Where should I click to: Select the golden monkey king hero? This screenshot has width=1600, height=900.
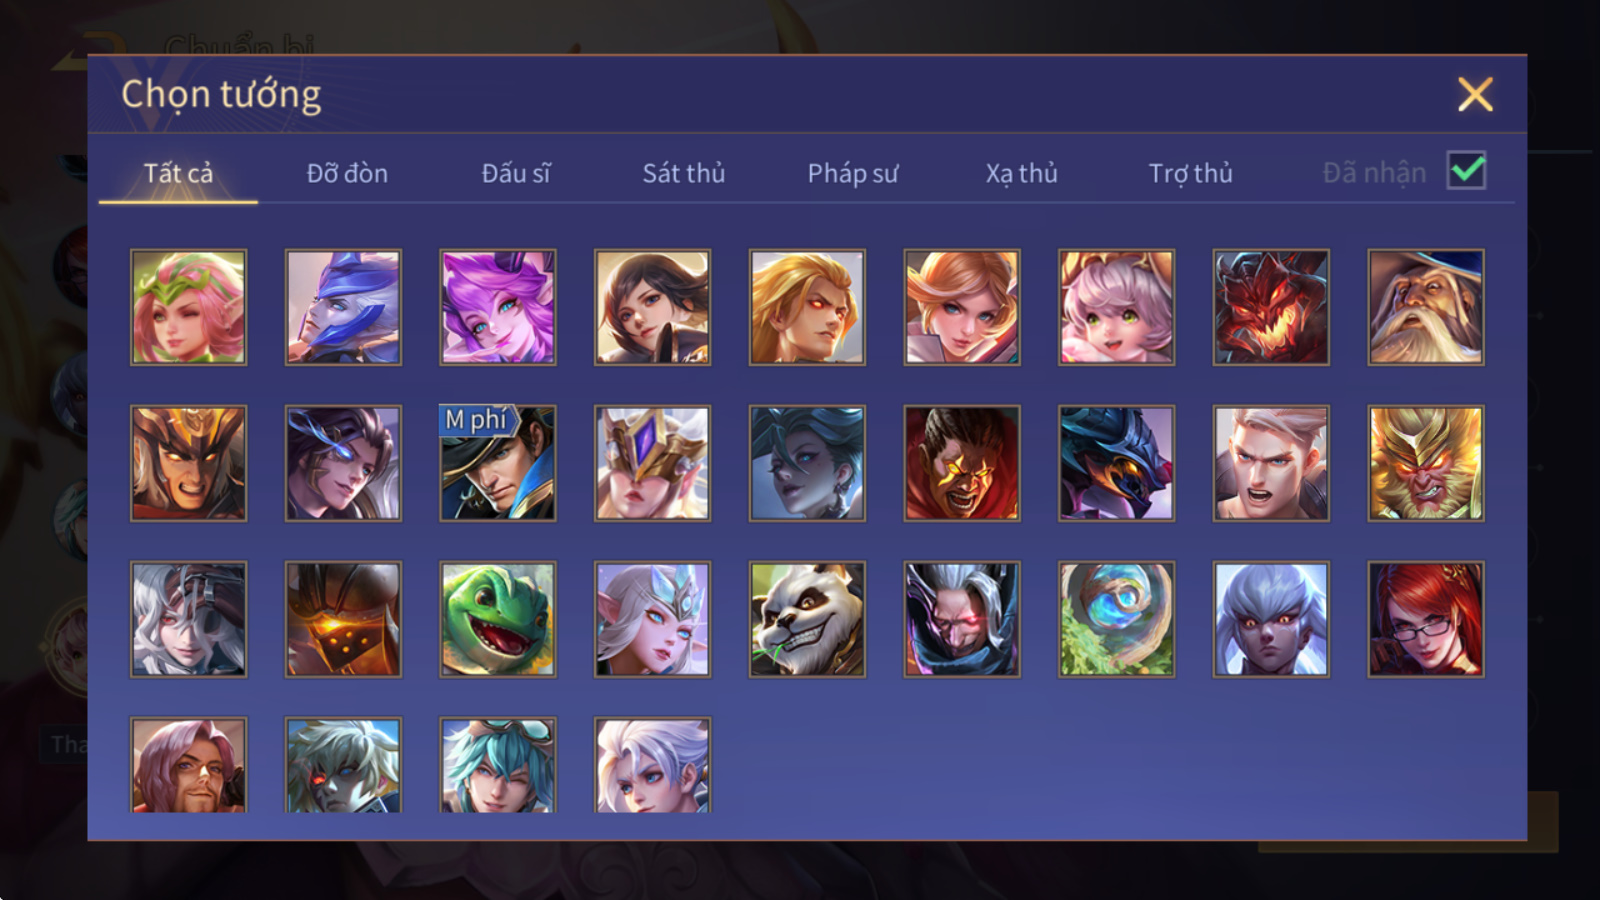click(x=1426, y=463)
